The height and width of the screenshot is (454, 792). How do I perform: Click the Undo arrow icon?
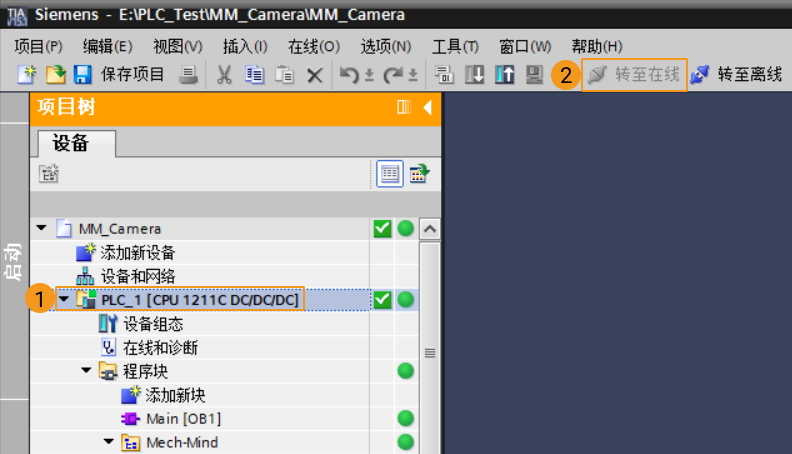(349, 75)
